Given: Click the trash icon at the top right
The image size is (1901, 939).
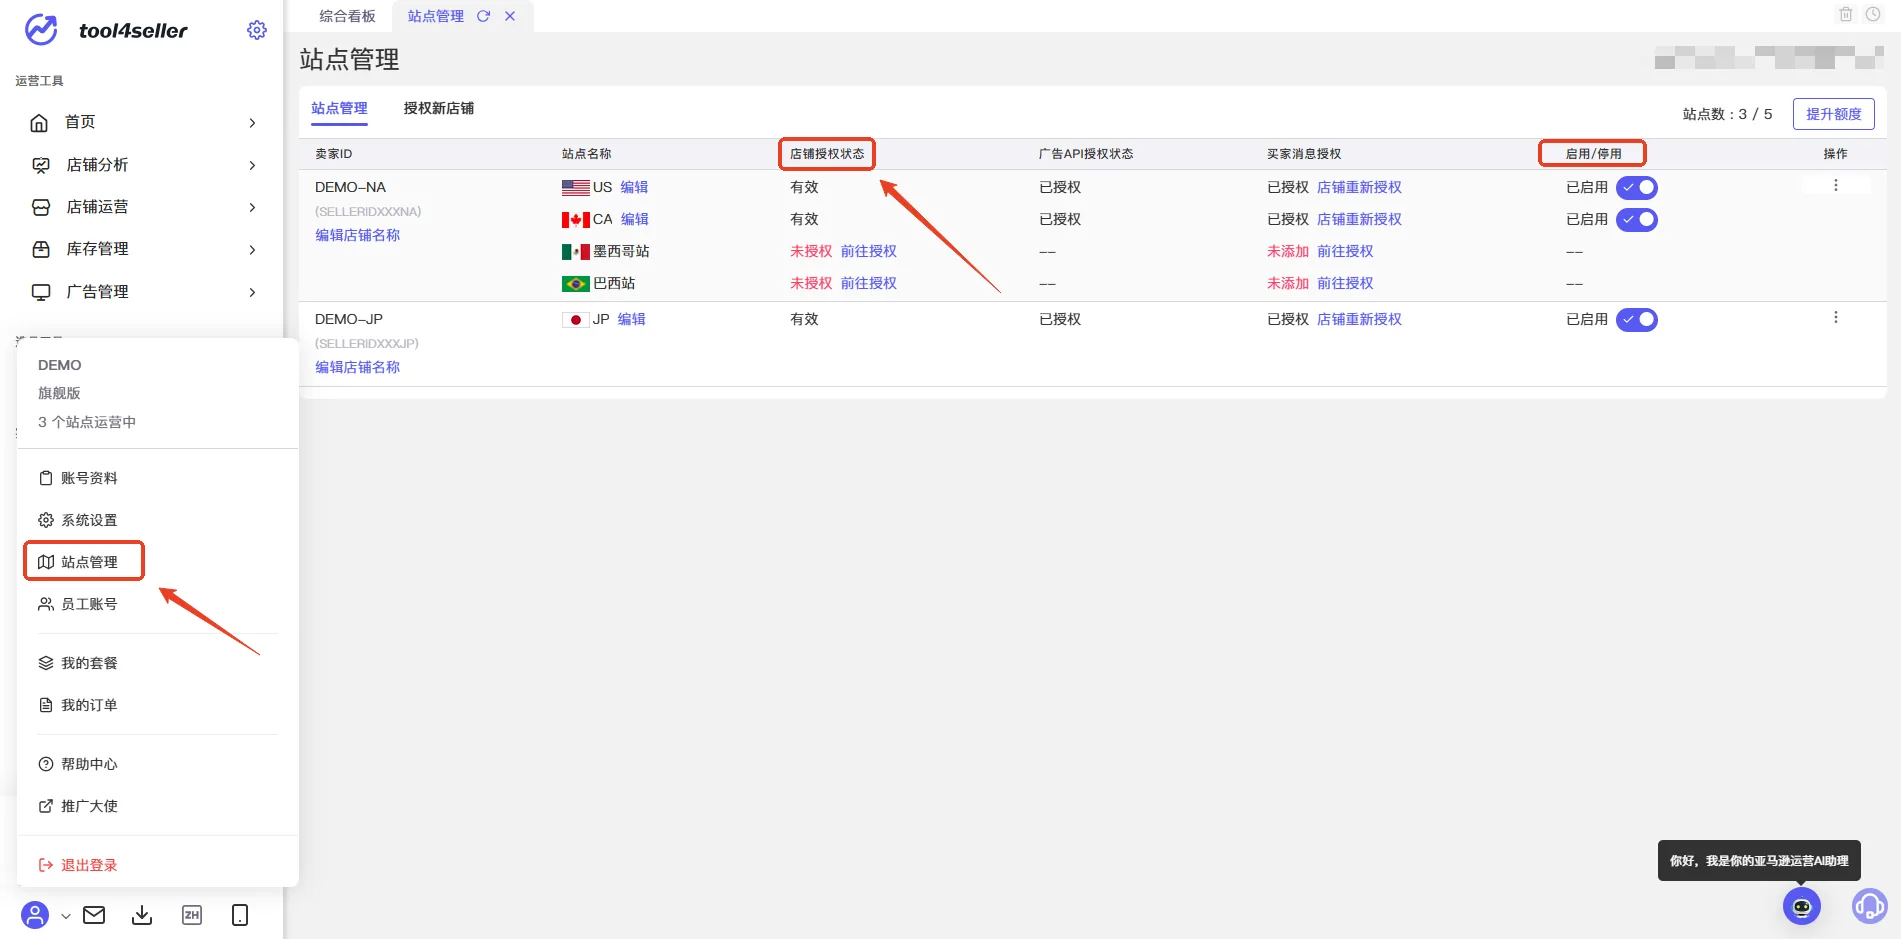Looking at the screenshot, I should coord(1846,14).
